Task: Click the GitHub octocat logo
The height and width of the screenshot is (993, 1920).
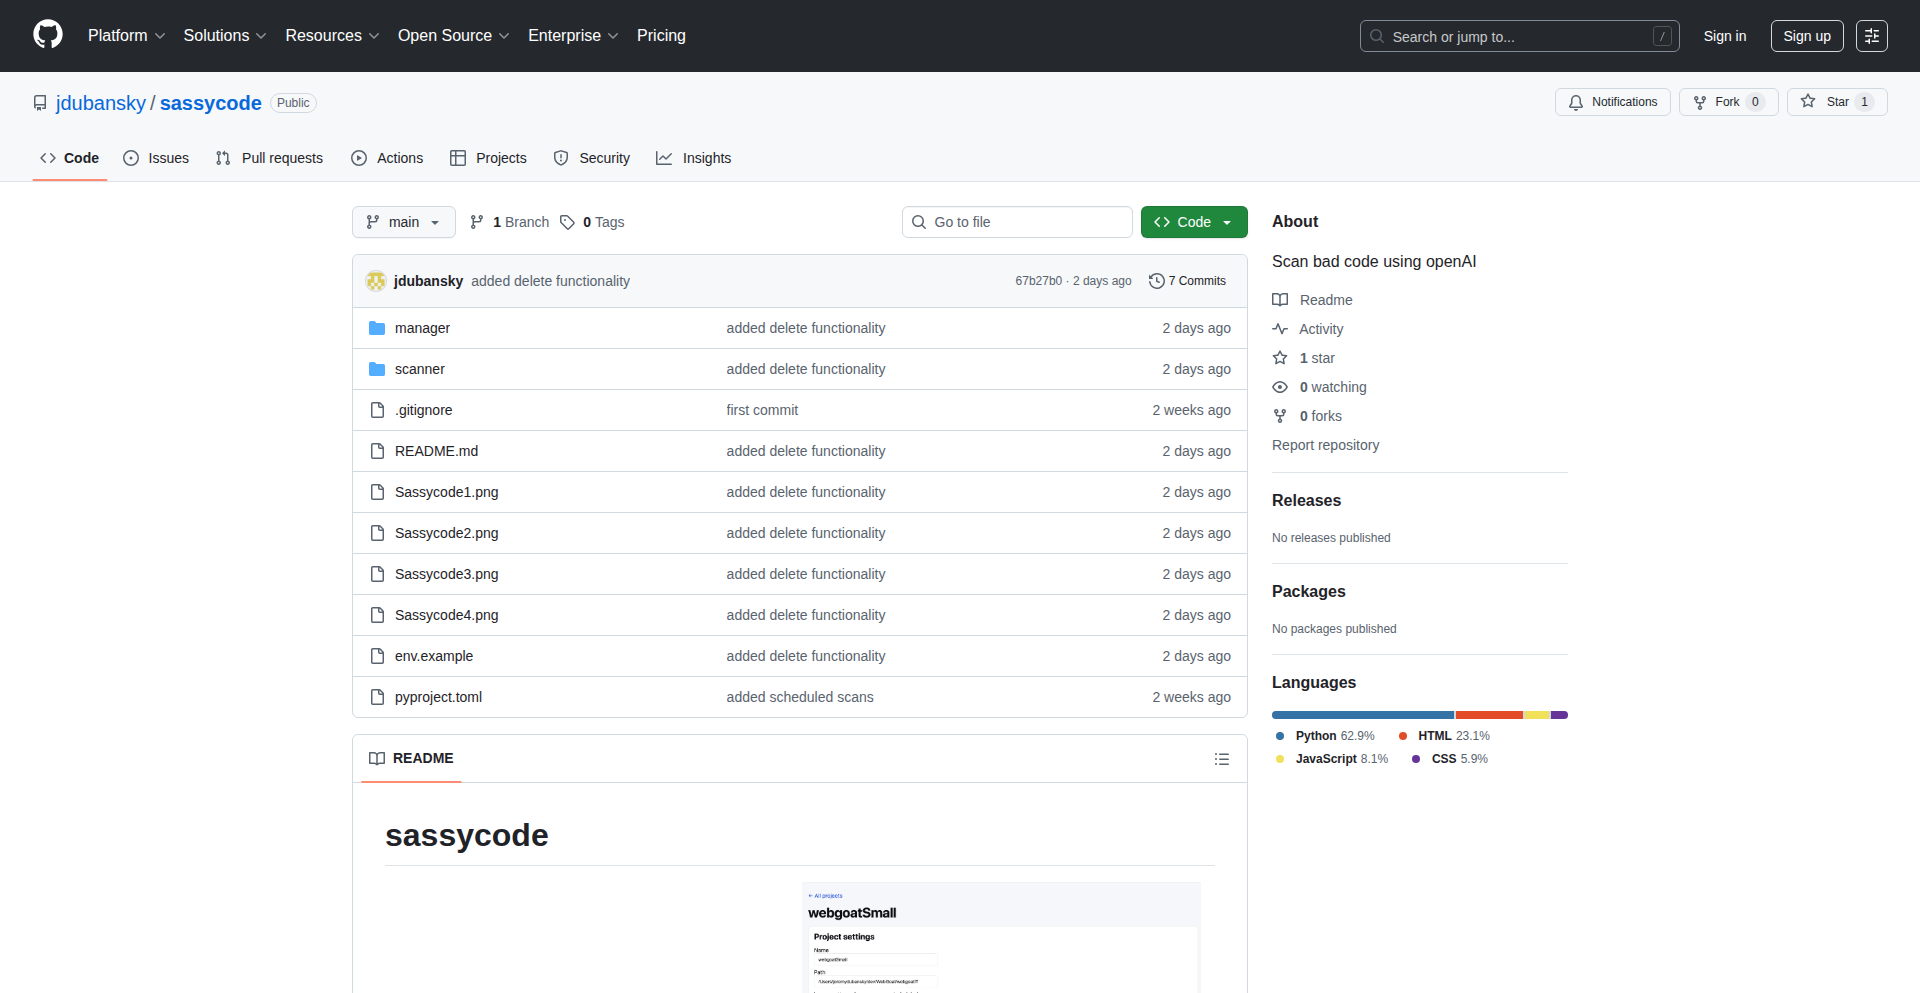Action: 47,35
